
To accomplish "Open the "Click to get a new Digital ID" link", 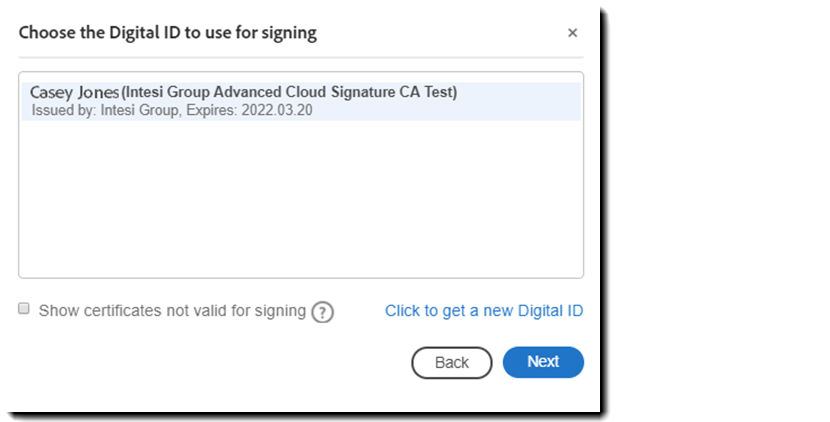I will tap(484, 311).
